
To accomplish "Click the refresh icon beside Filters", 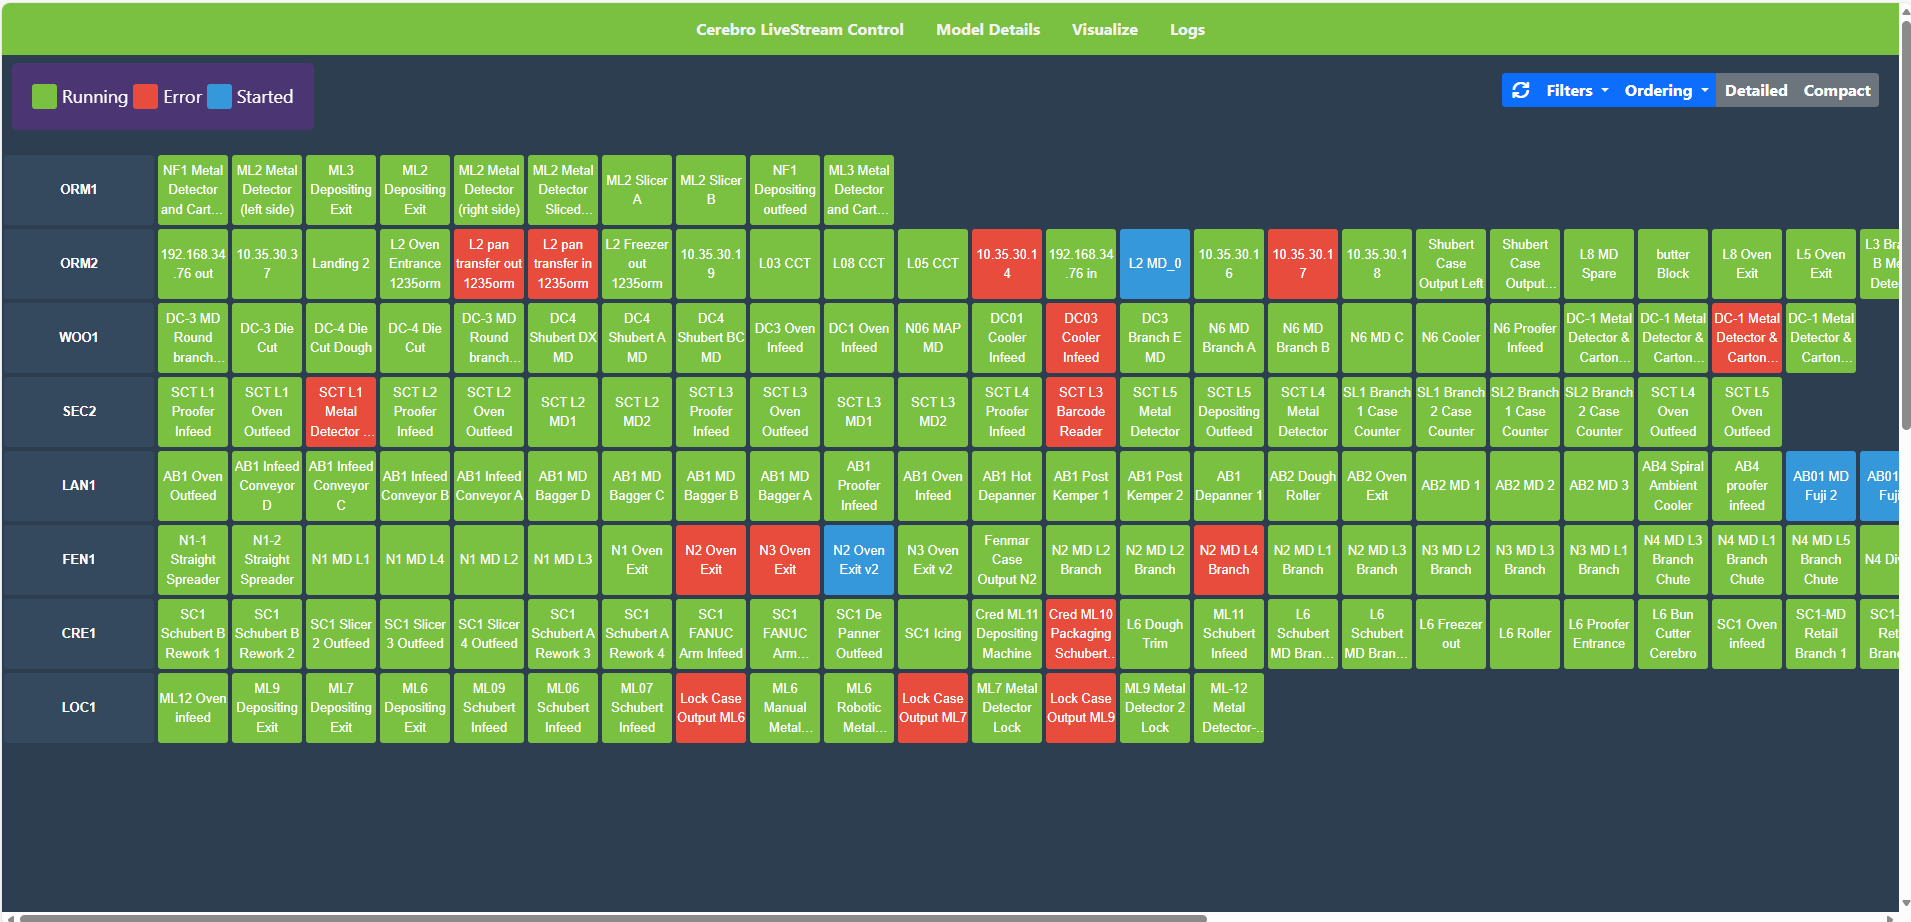I will (x=1521, y=90).
